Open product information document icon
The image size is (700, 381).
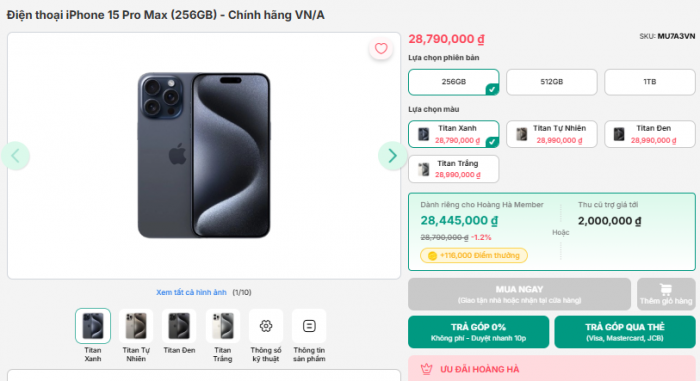[x=309, y=326]
